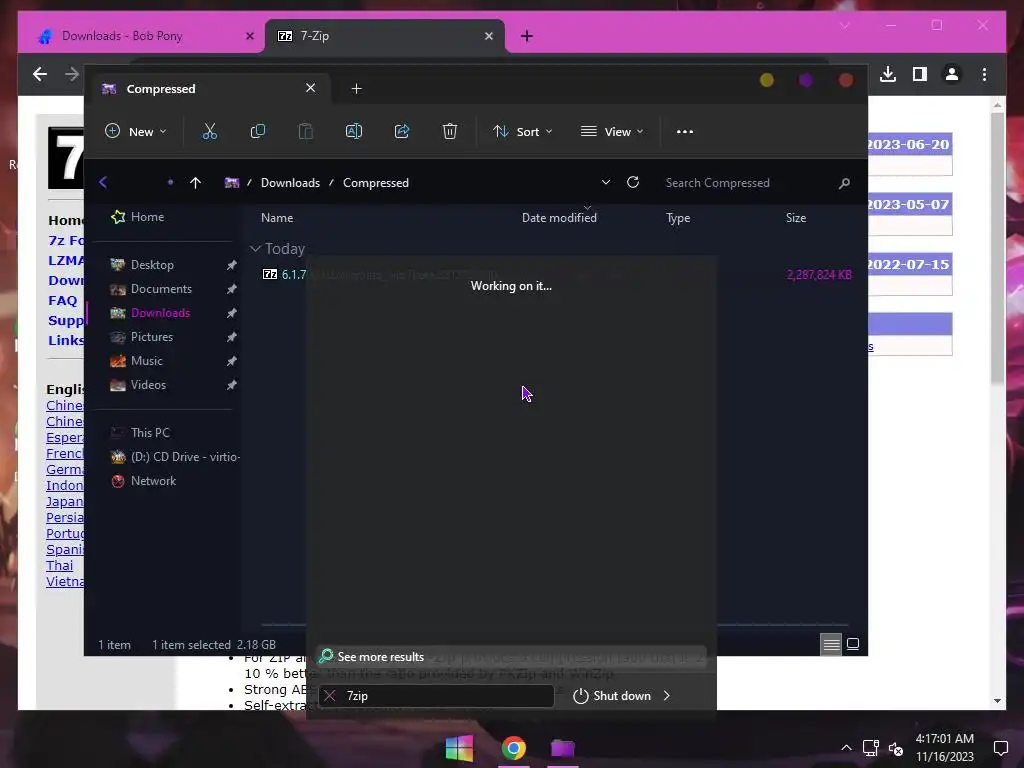Switch to details view icon in status bar

(x=831, y=645)
